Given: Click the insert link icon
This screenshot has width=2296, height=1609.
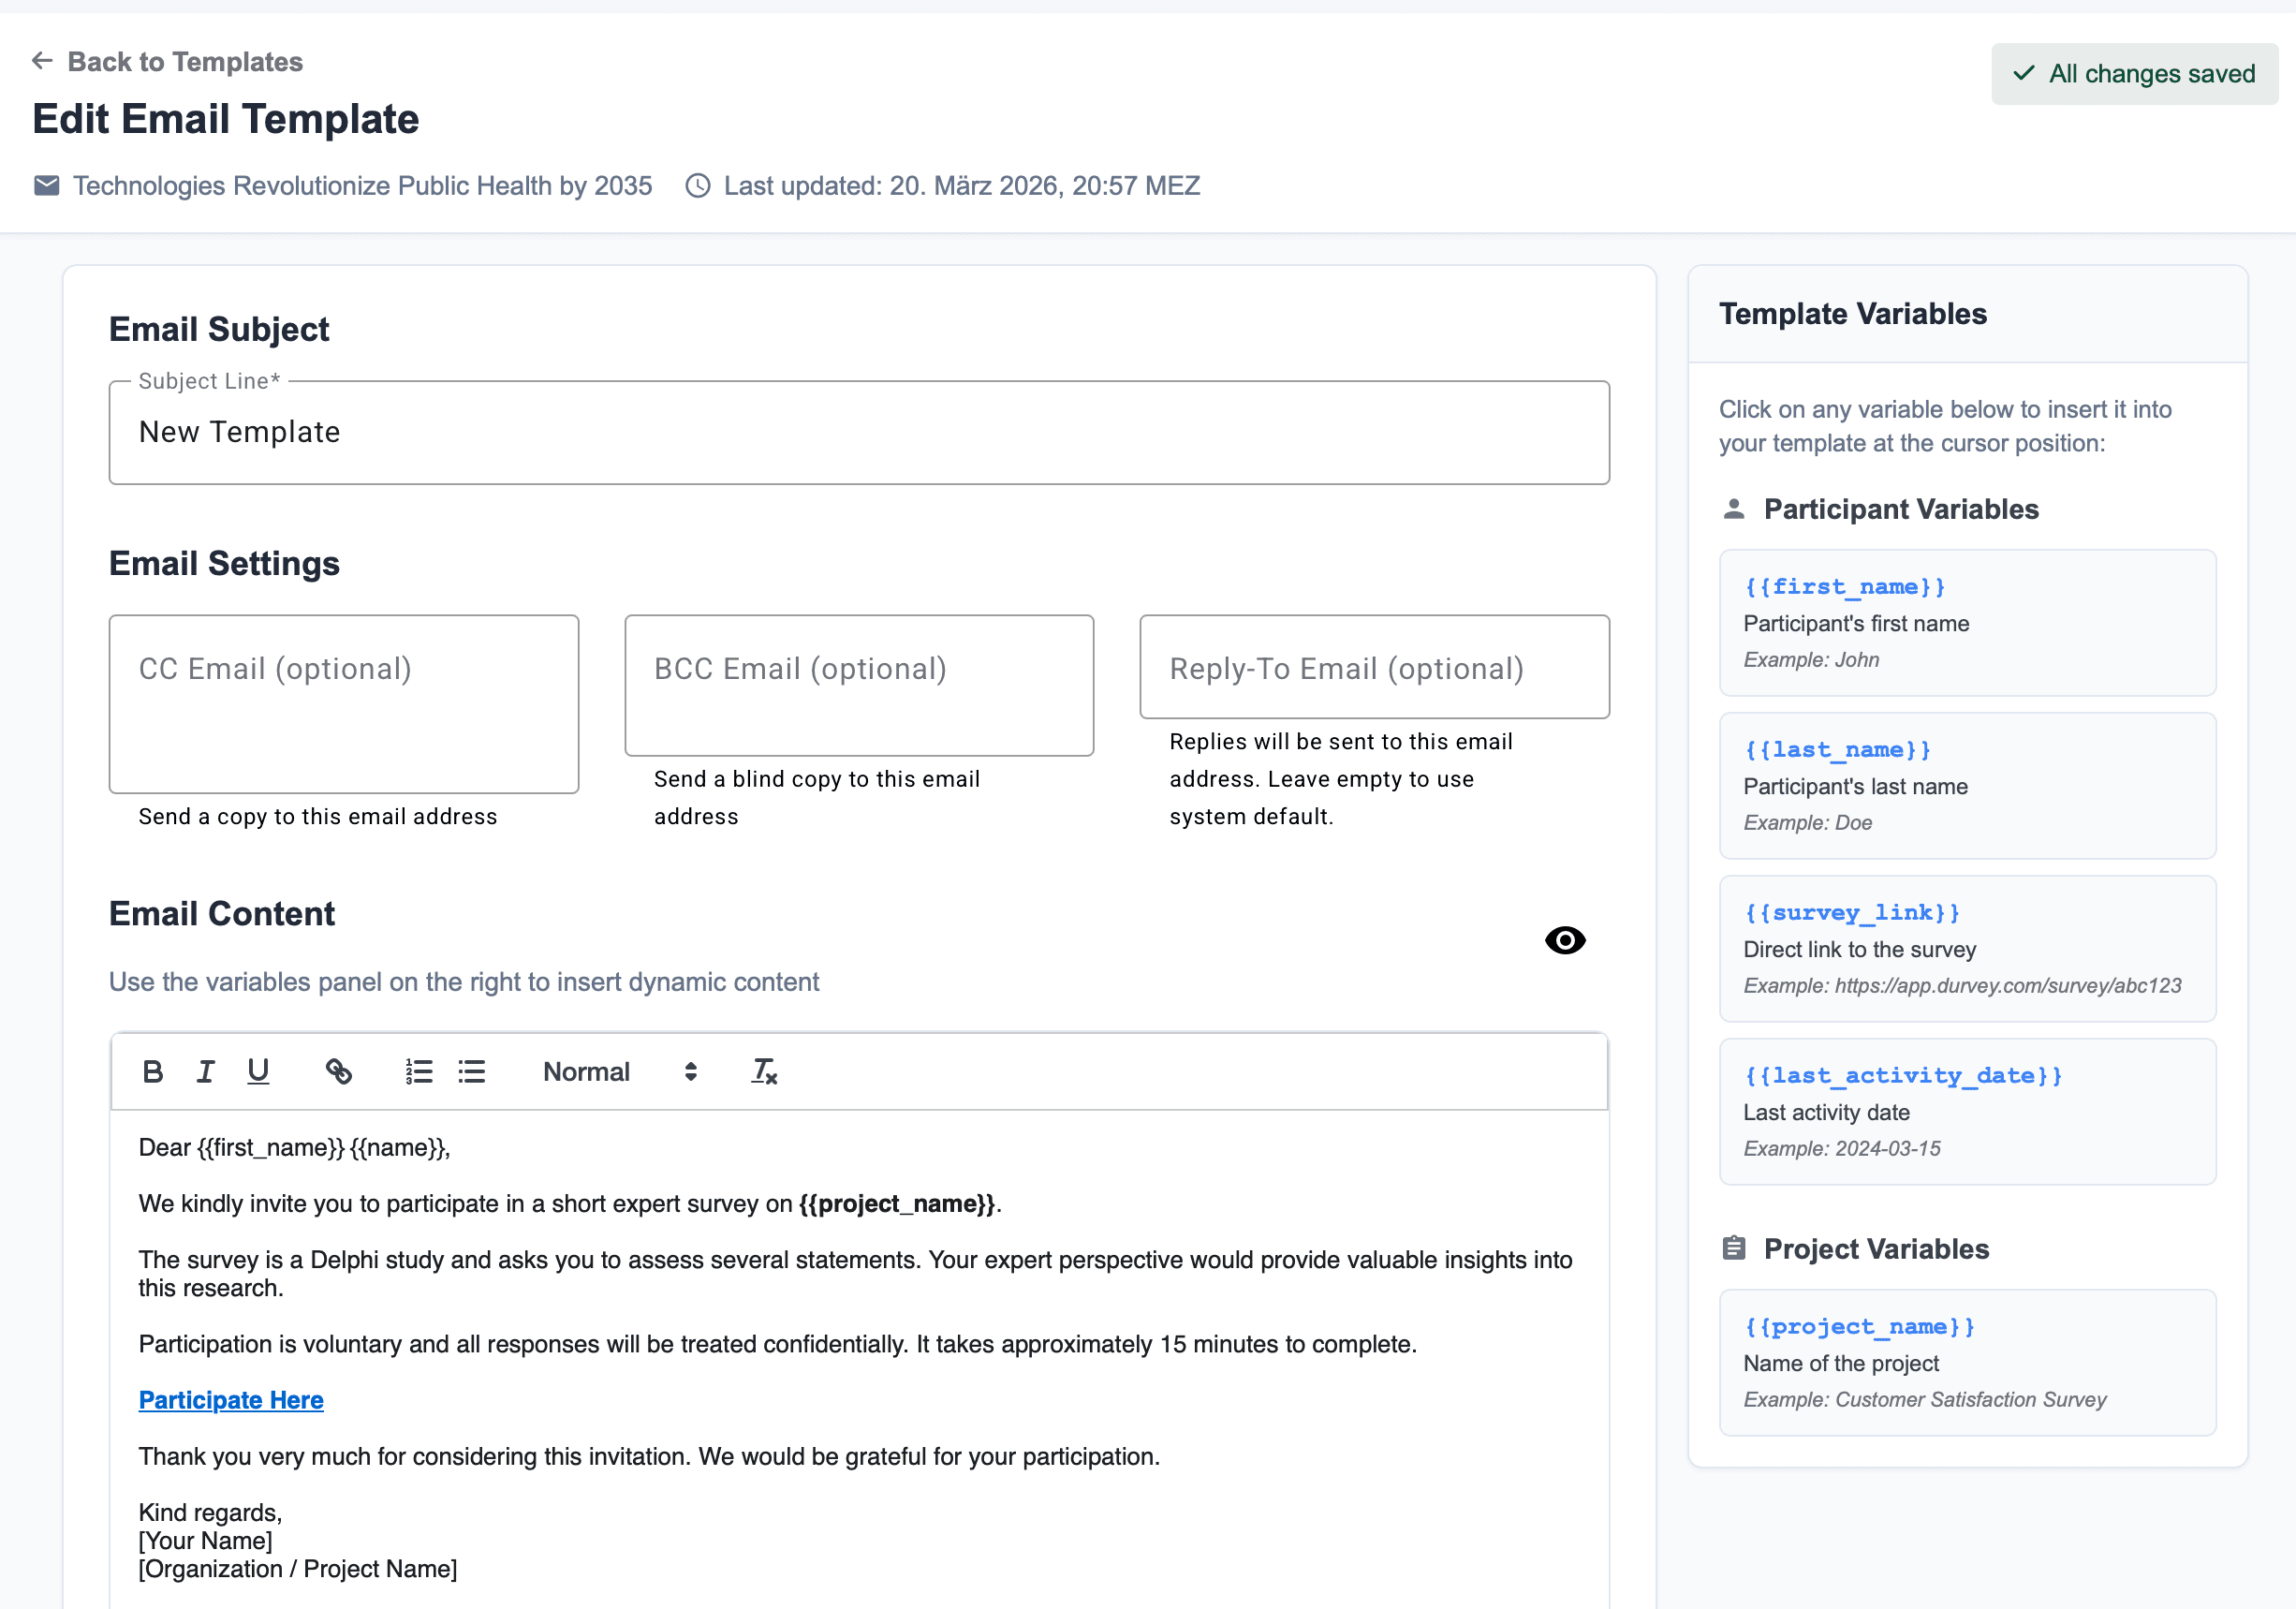Looking at the screenshot, I should point(339,1072).
